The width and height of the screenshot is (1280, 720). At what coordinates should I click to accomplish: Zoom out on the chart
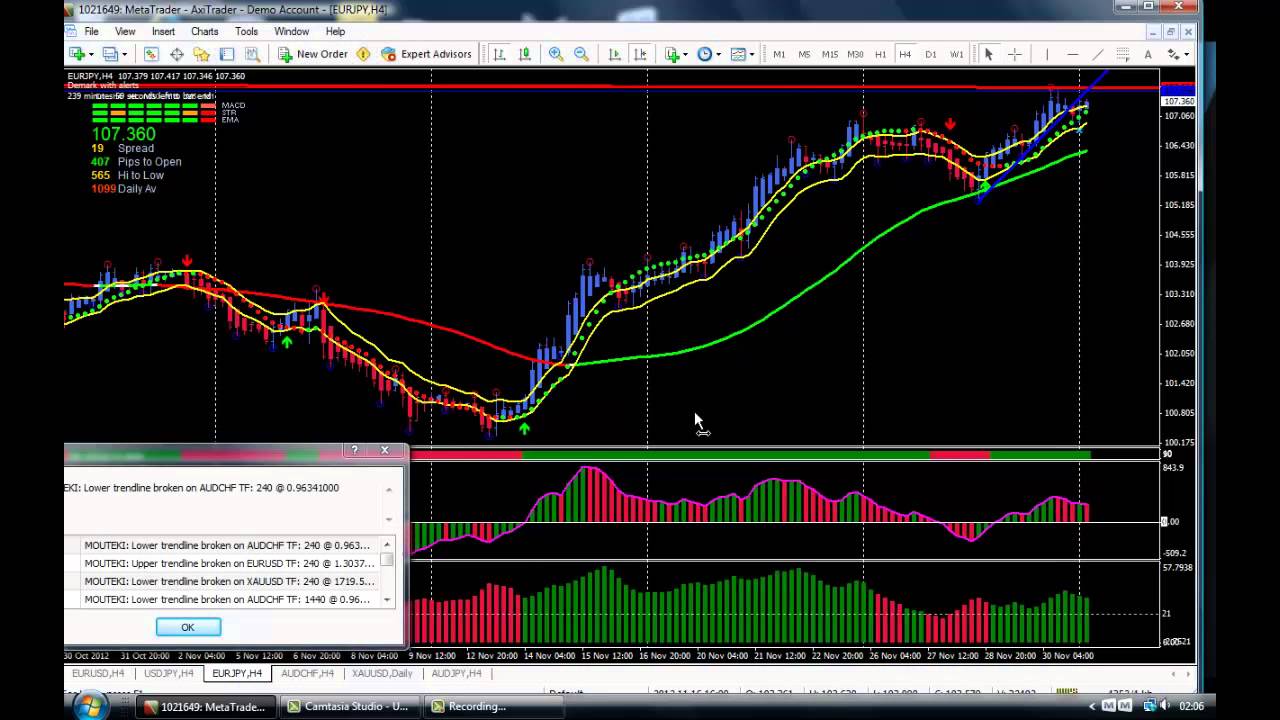581,54
